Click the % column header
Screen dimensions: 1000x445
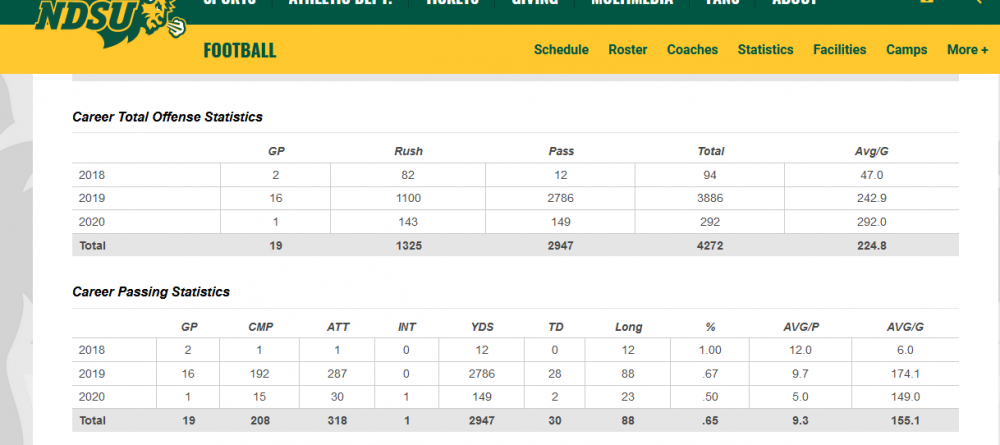(x=710, y=327)
